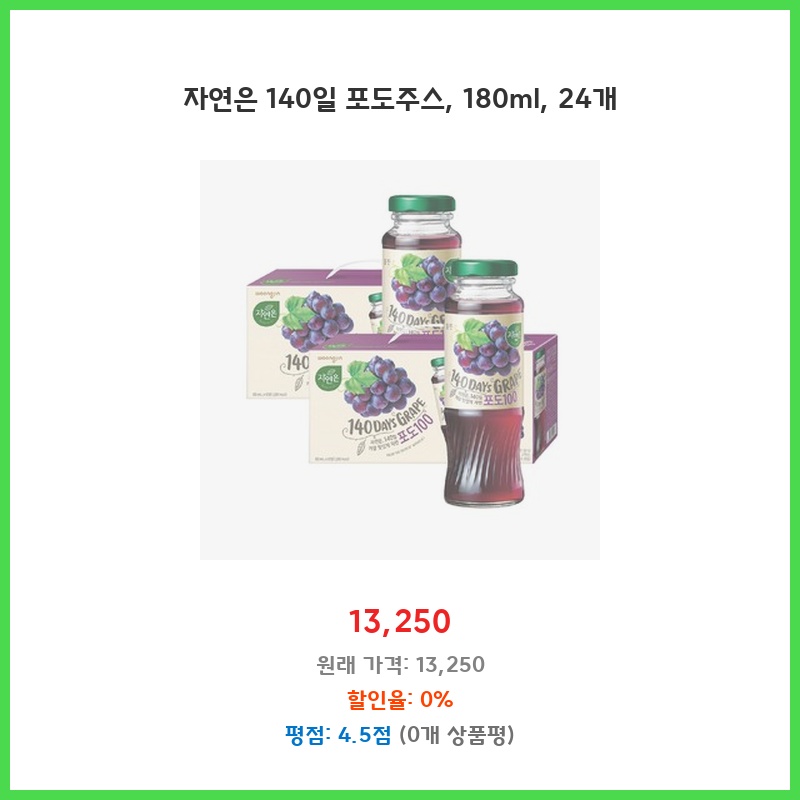
Task: Open the grape juice product image
Action: [399, 360]
